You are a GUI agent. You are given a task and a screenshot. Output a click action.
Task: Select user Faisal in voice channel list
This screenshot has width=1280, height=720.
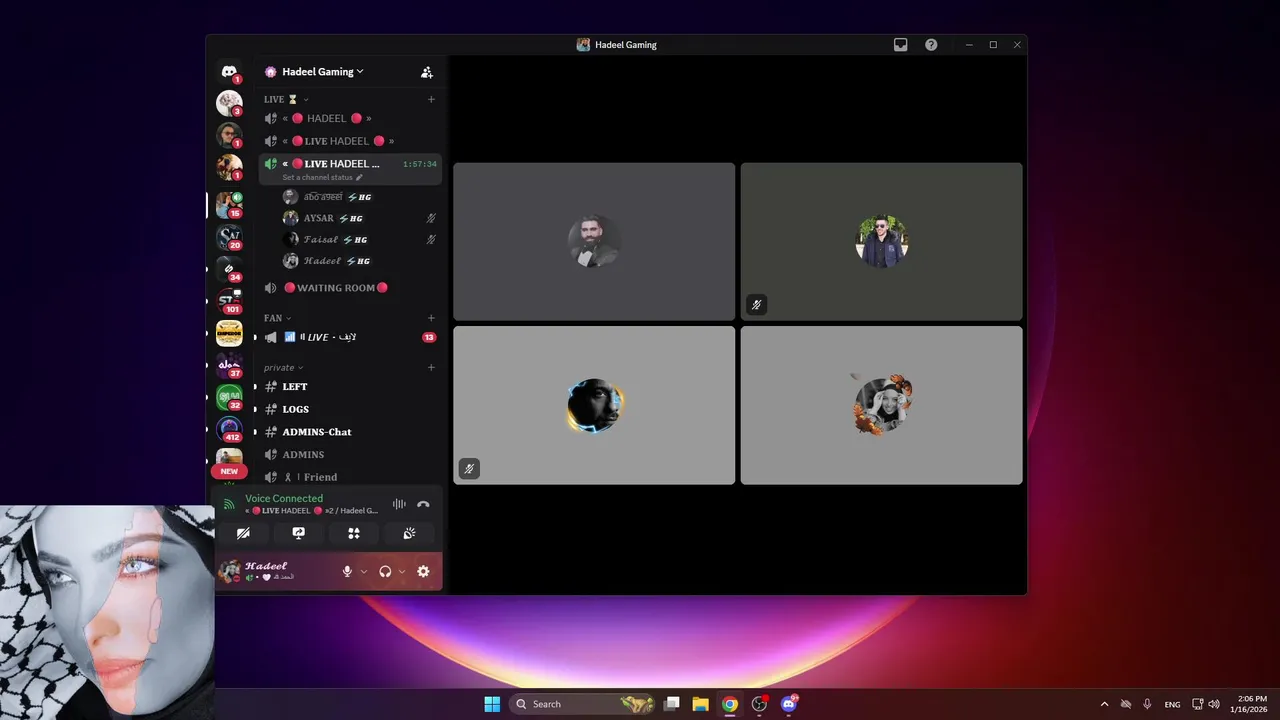(x=360, y=240)
